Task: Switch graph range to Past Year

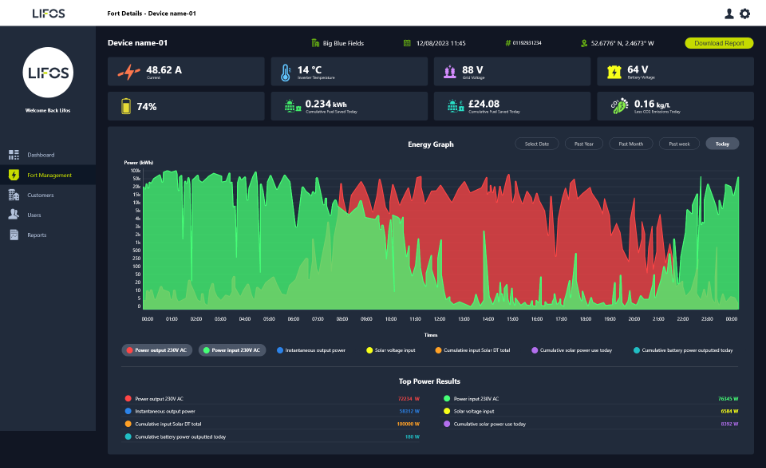Action: click(584, 144)
